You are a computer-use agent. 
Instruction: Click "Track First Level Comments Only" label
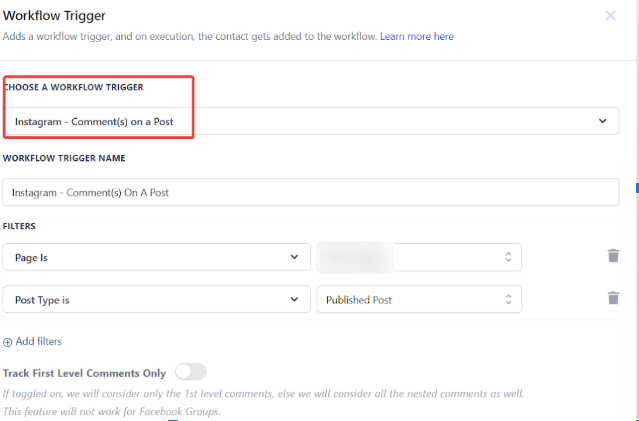(x=84, y=373)
